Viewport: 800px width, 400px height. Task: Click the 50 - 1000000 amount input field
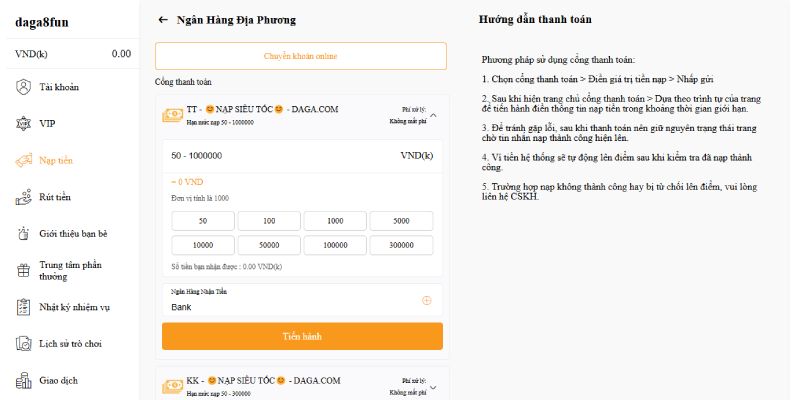pos(302,156)
